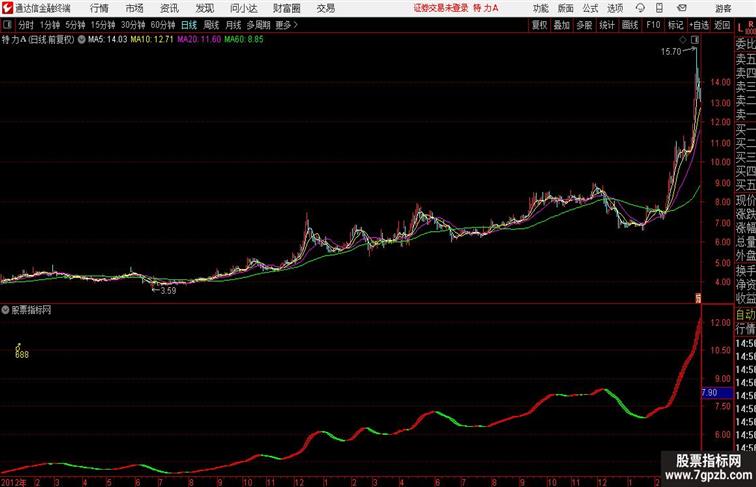Open the 多周期 multi-period view
This screenshot has height=487, width=756.
258,25
